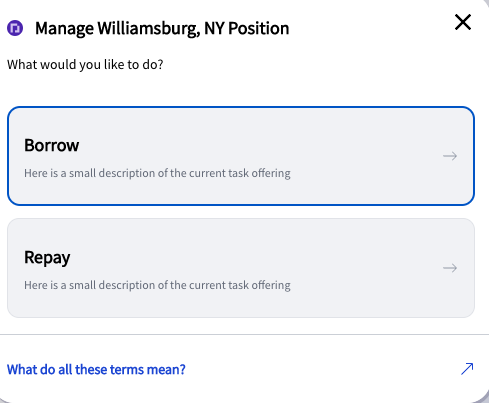Click the Repay heading text

tap(47, 258)
